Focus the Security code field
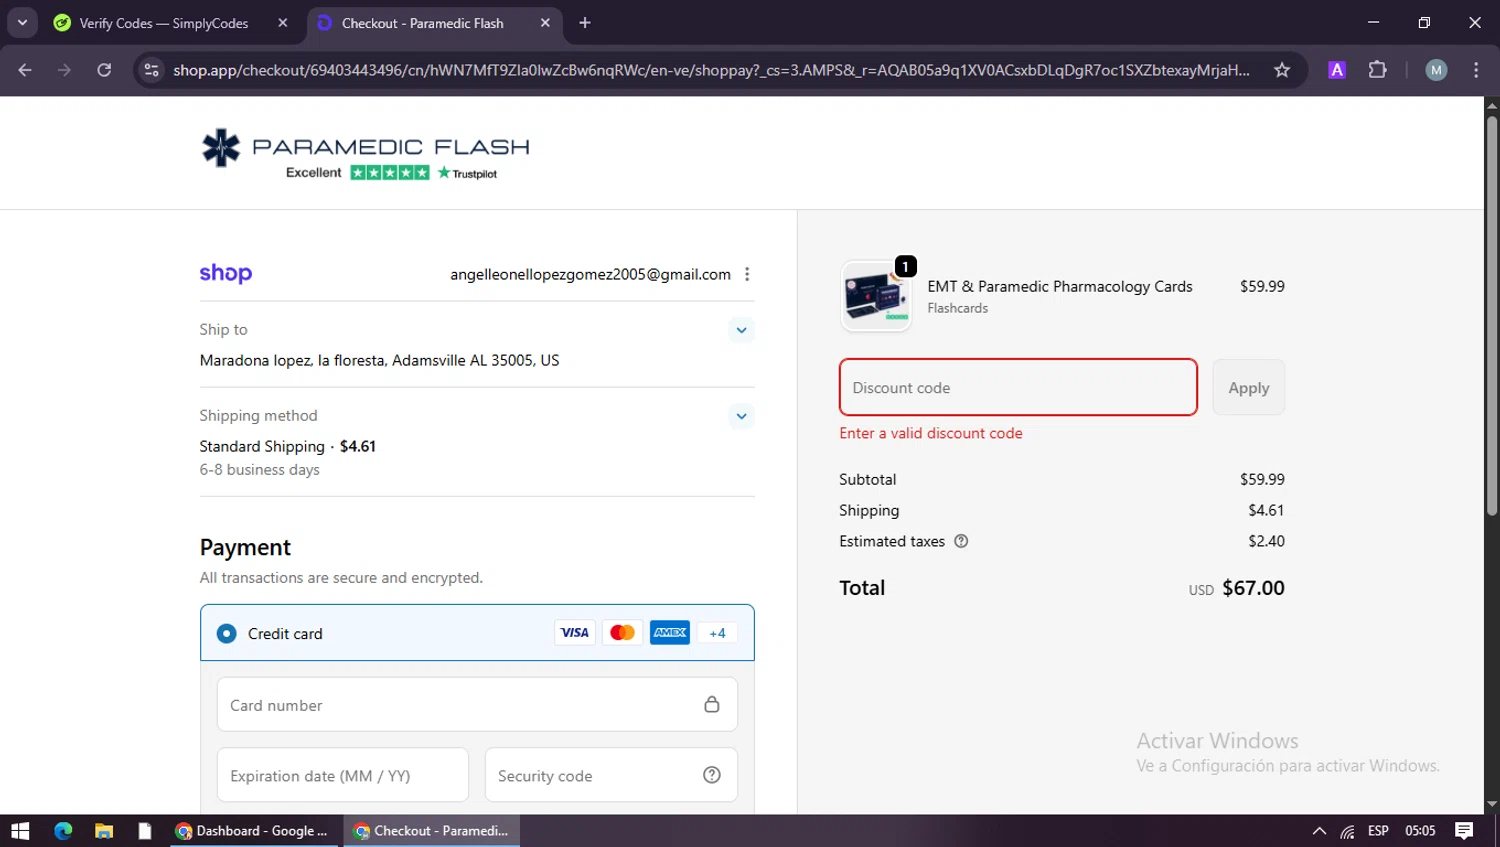The height and width of the screenshot is (847, 1500). pyautogui.click(x=611, y=775)
